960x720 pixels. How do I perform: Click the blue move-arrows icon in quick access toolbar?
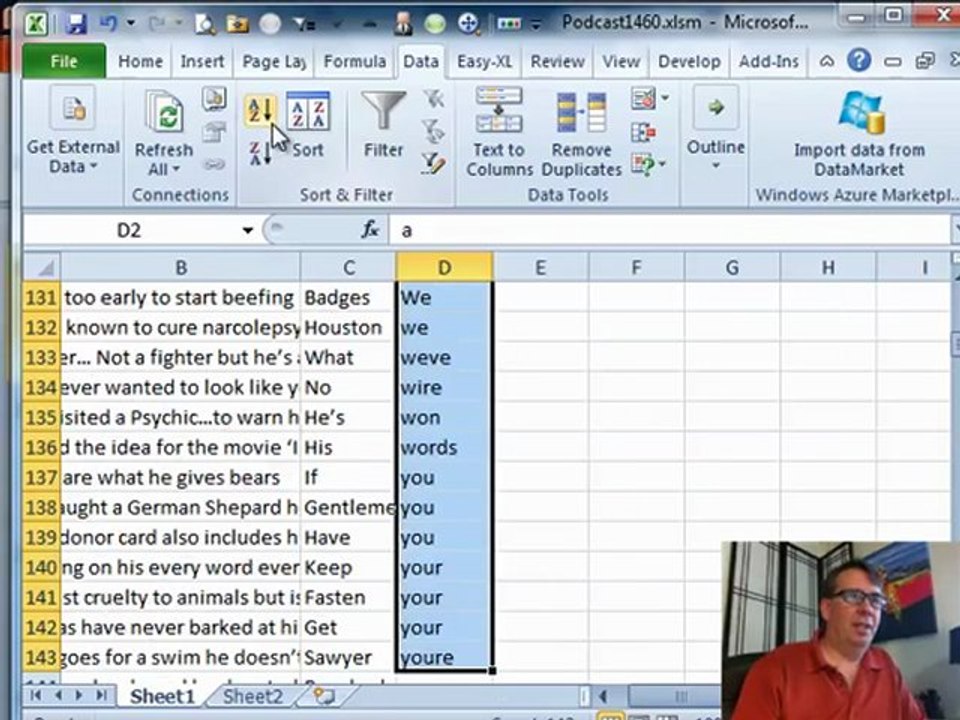tap(468, 23)
